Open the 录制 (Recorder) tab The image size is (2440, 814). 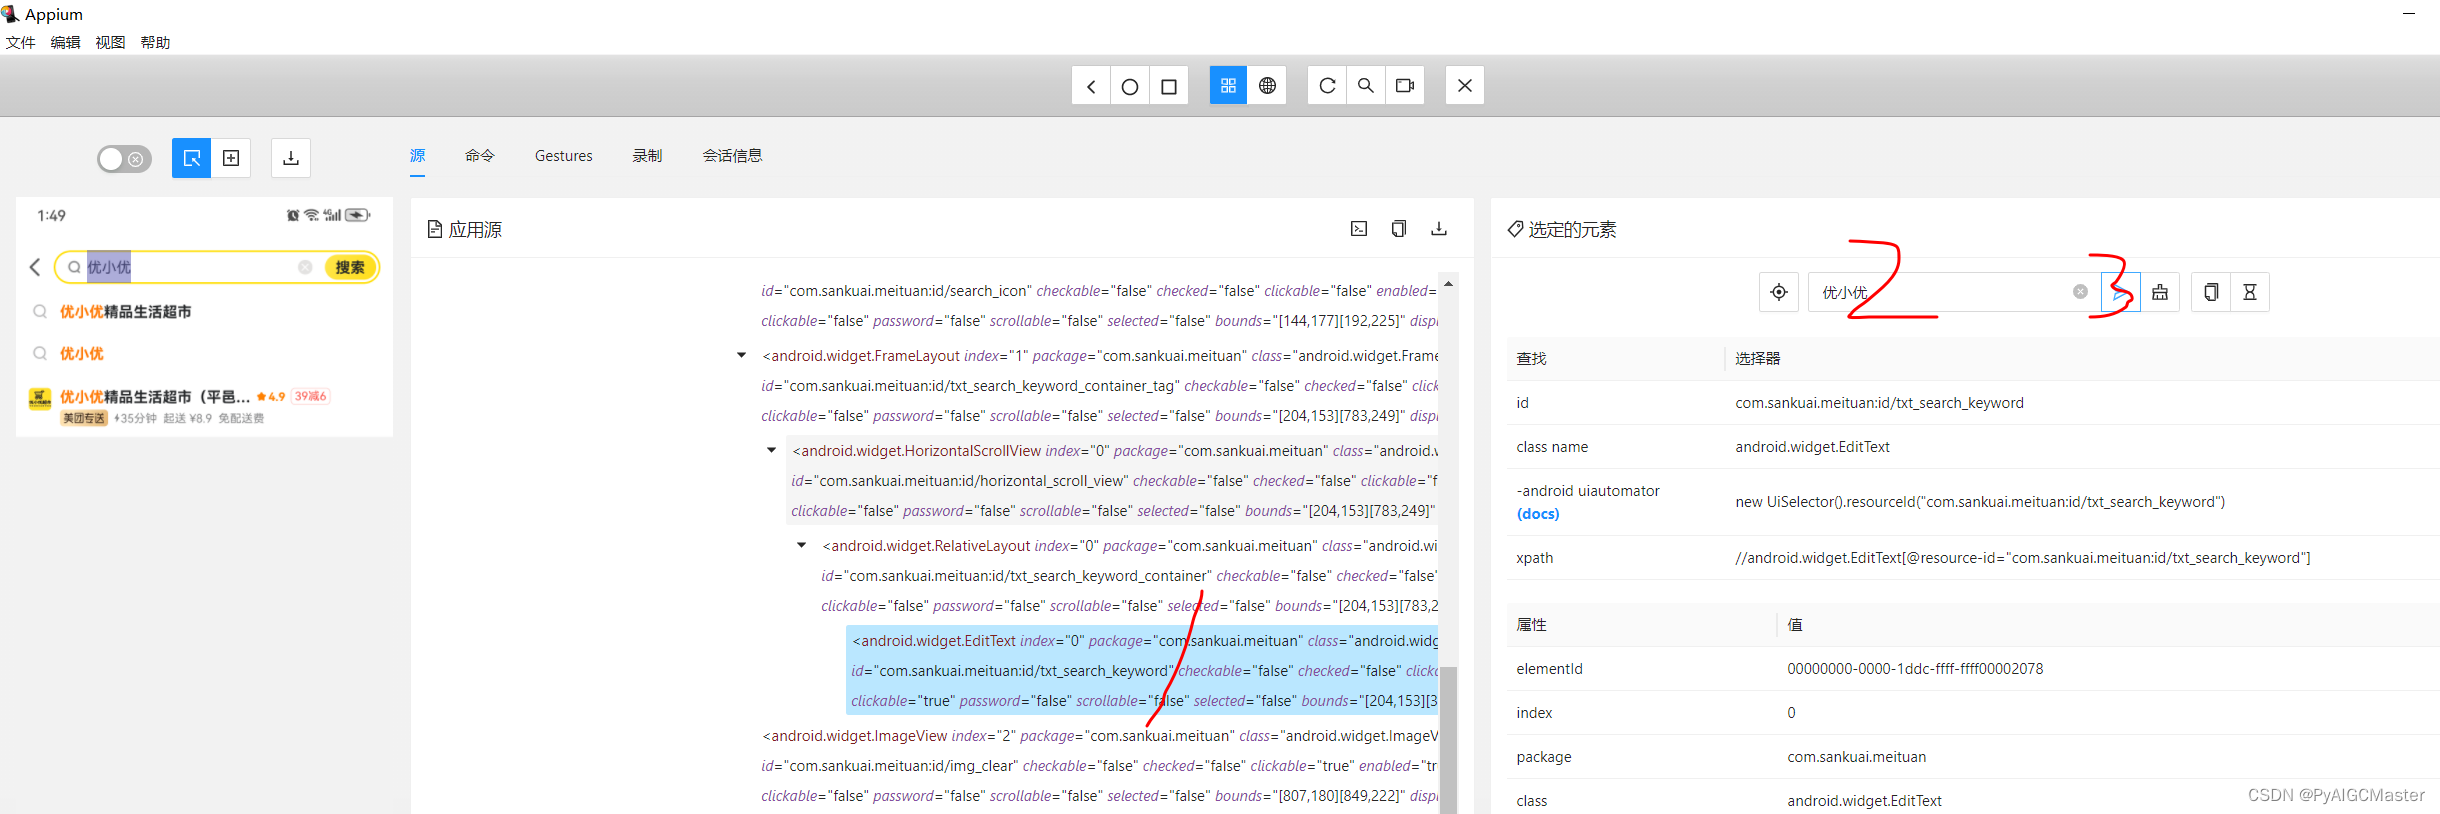click(648, 156)
